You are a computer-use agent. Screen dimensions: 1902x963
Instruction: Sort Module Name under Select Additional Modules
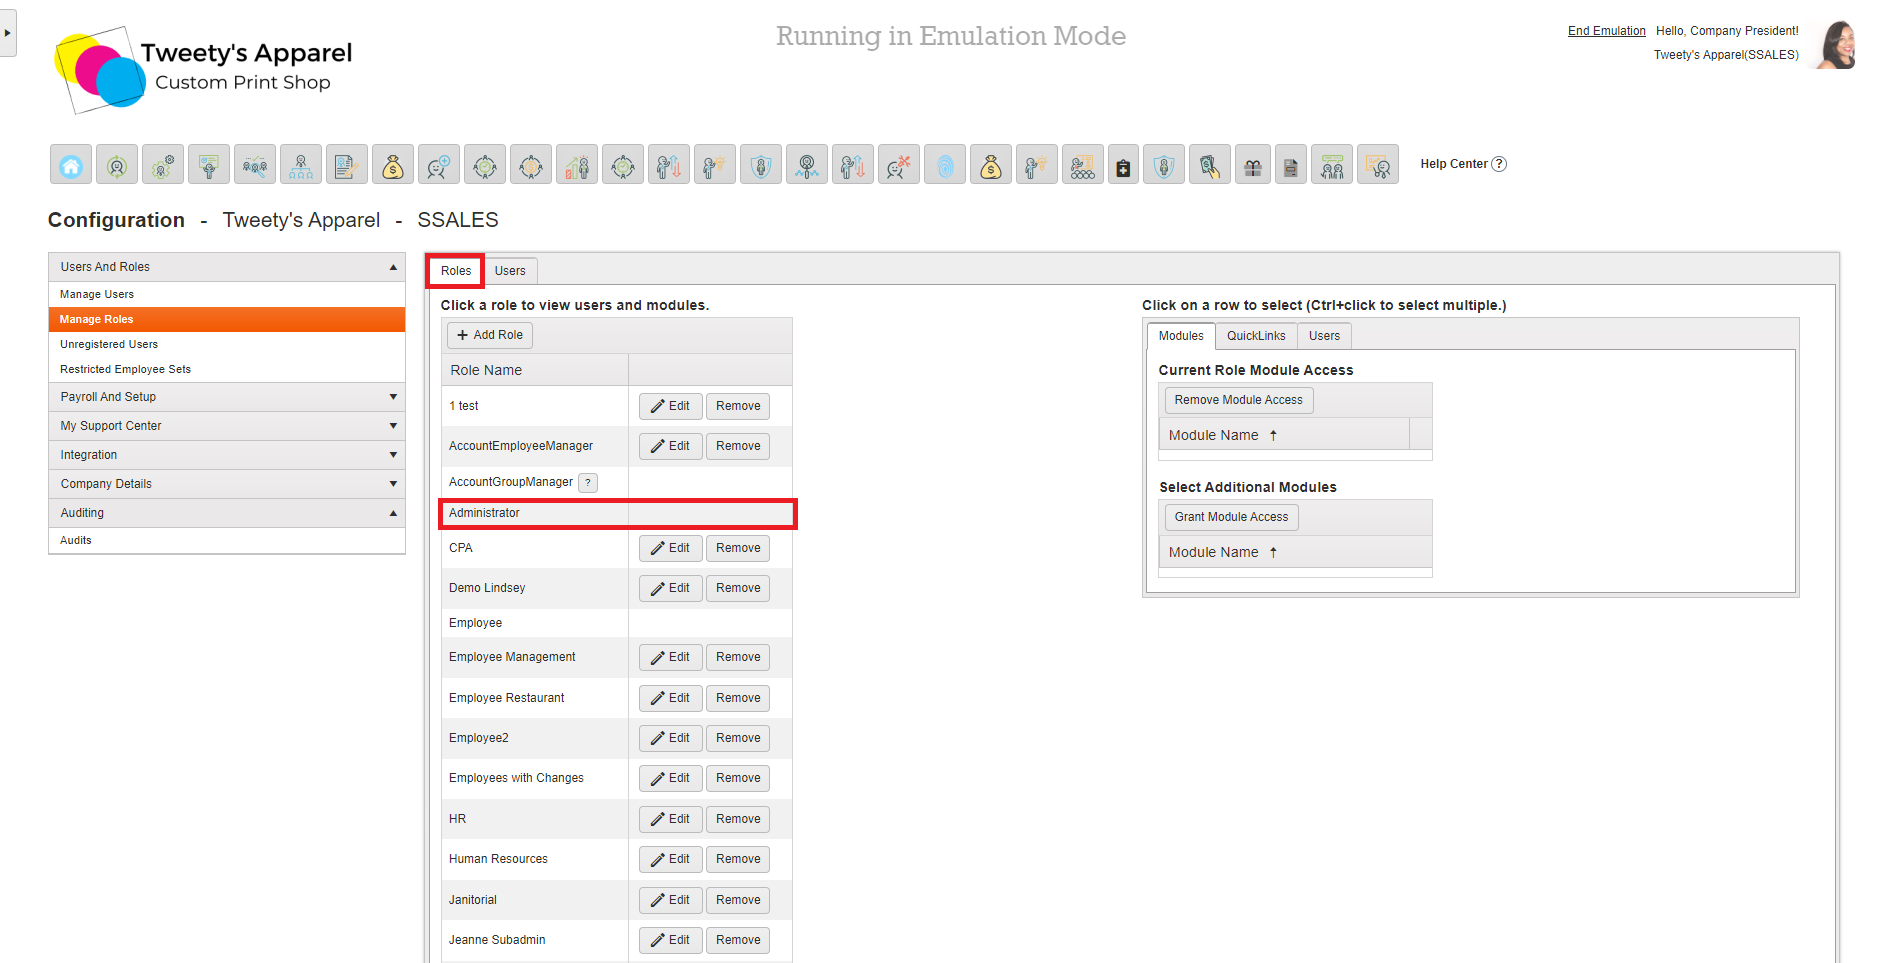tap(1295, 552)
